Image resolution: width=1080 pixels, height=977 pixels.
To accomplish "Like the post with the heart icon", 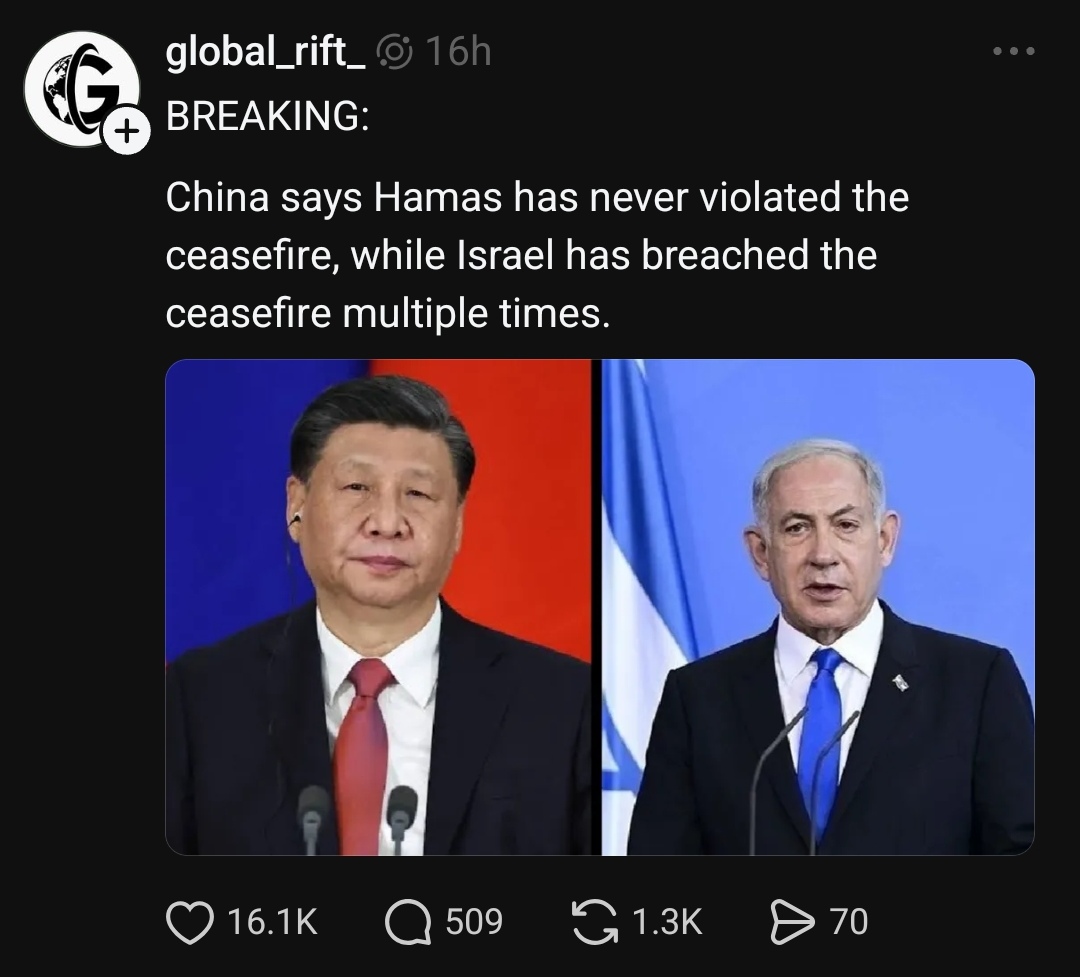I will (x=190, y=923).
